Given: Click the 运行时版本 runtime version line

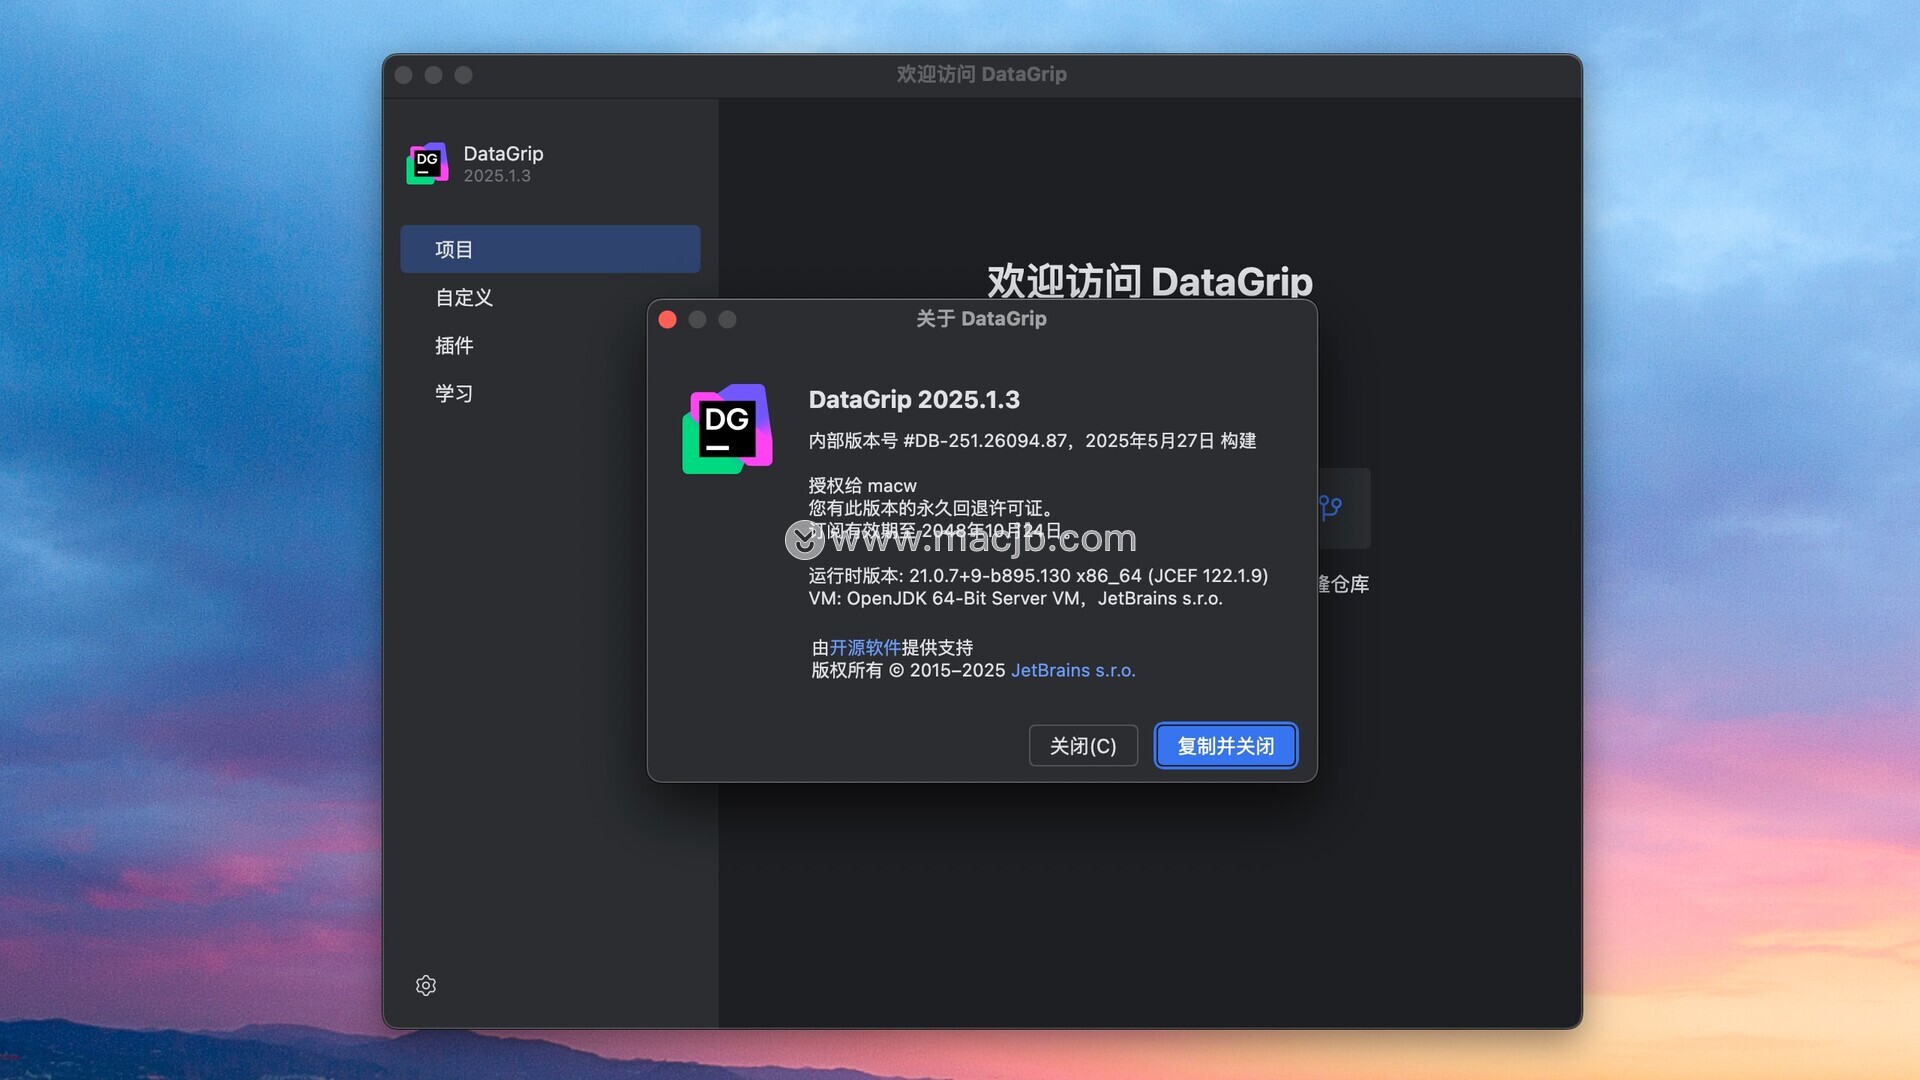Looking at the screenshot, I should [1038, 576].
